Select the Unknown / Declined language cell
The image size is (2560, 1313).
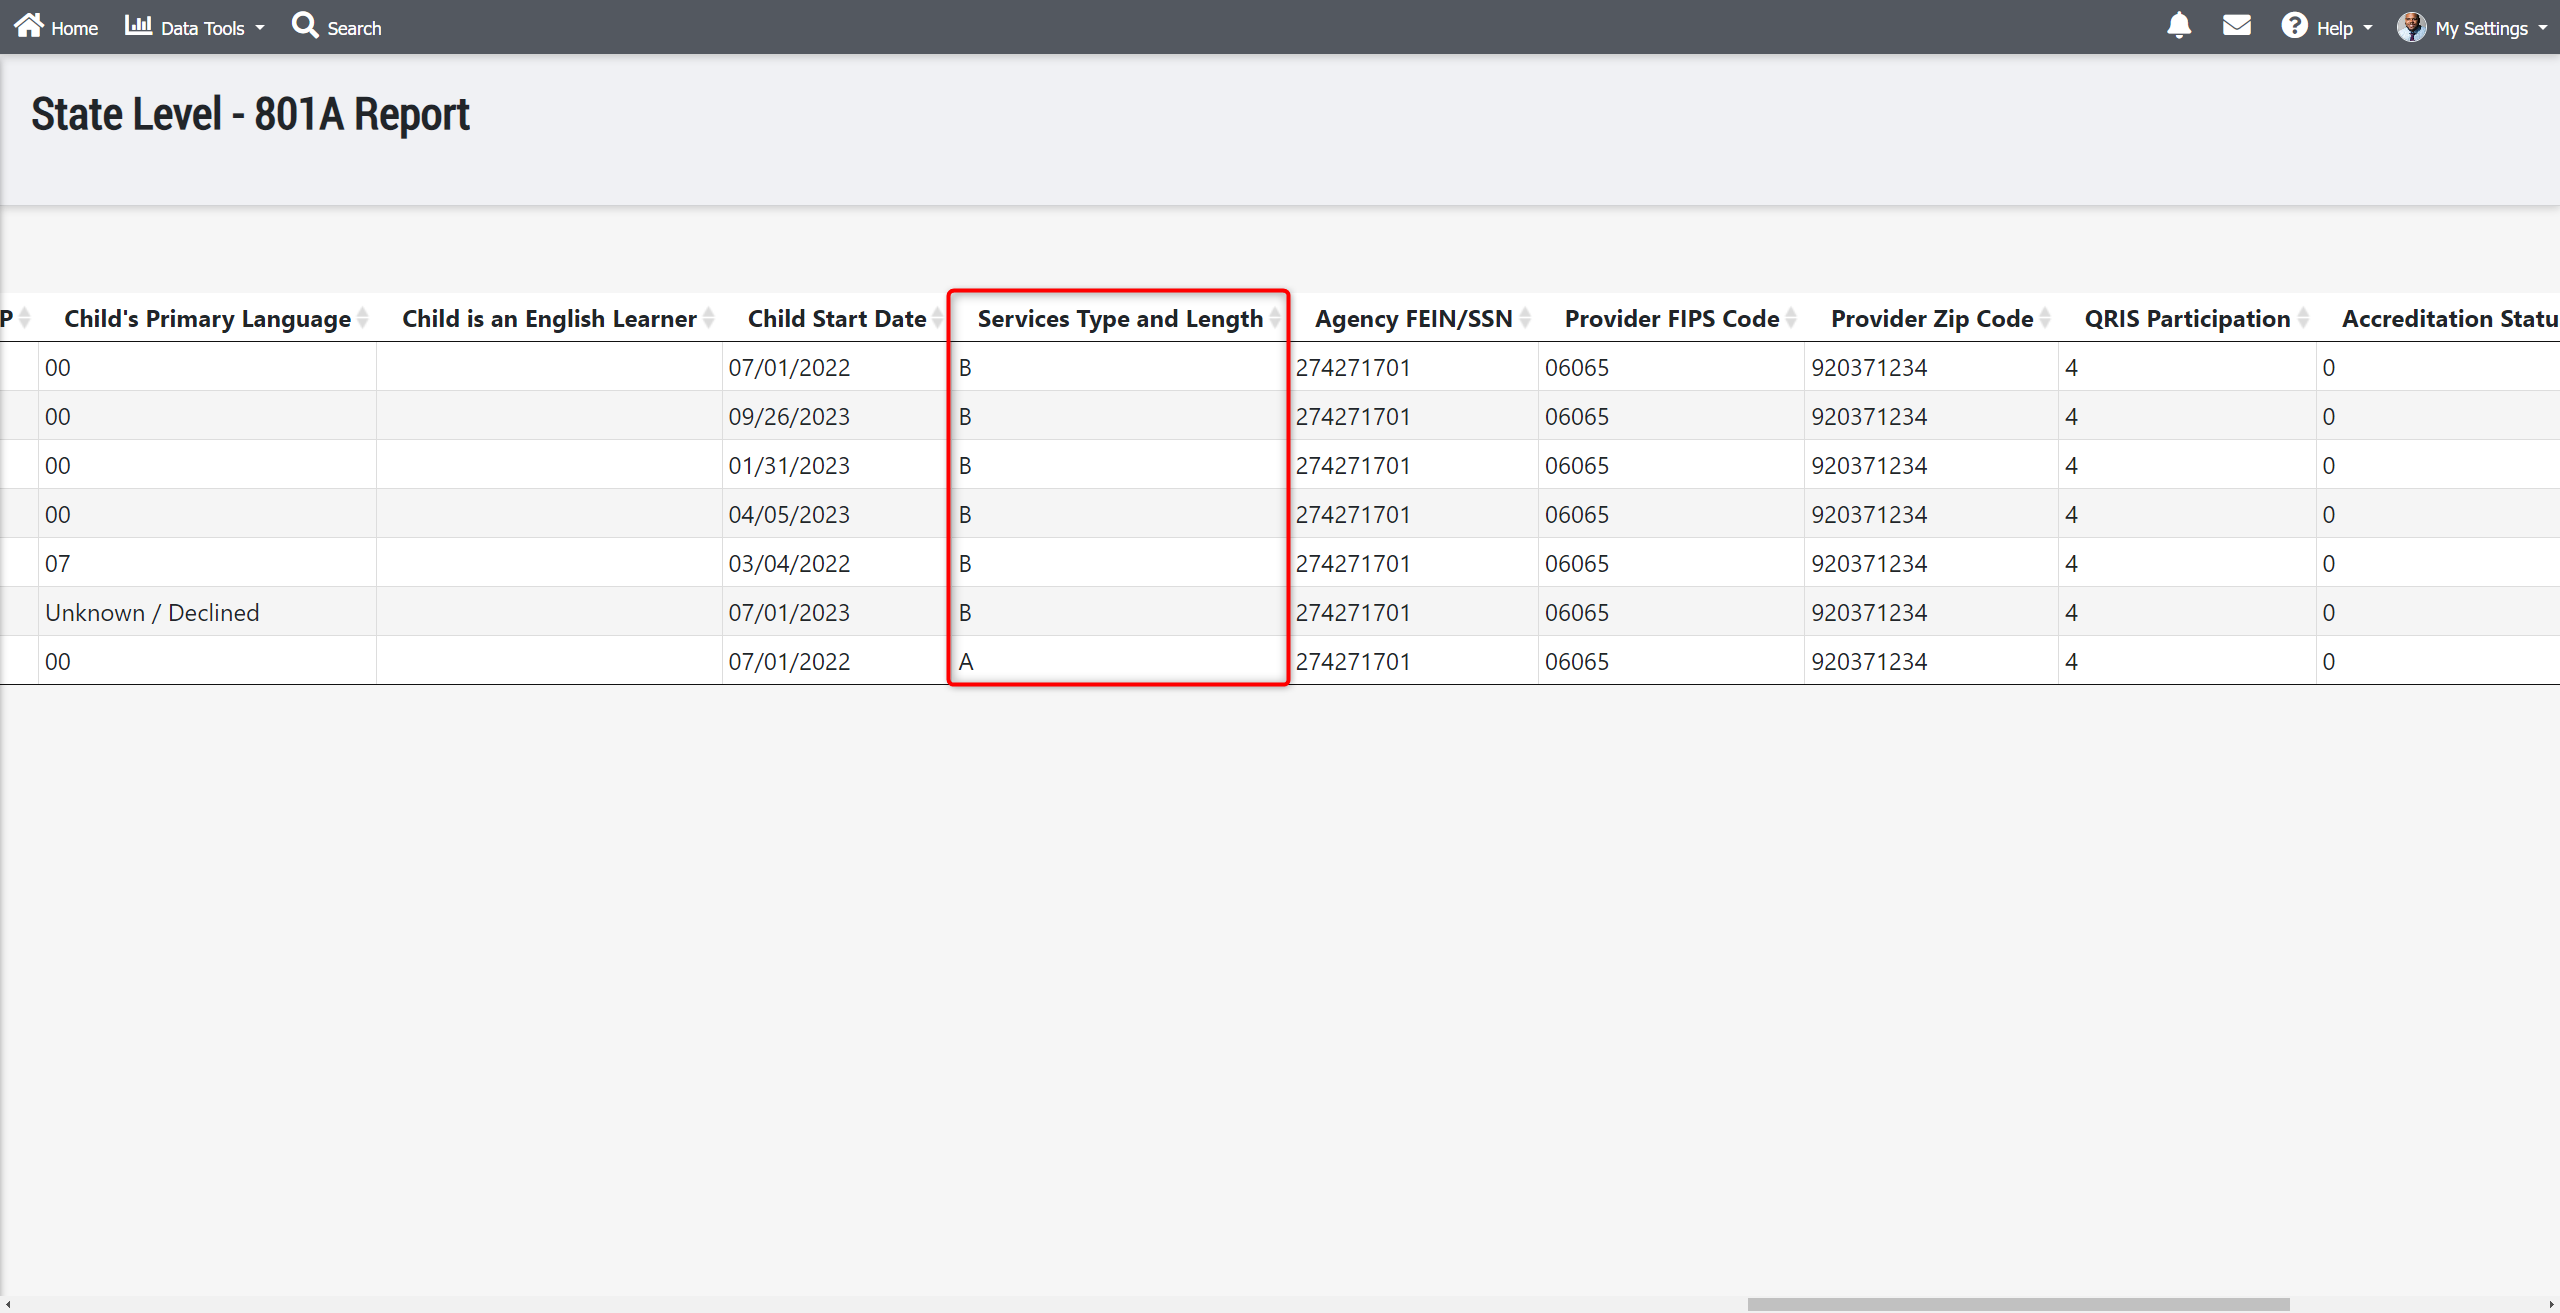pos(152,612)
